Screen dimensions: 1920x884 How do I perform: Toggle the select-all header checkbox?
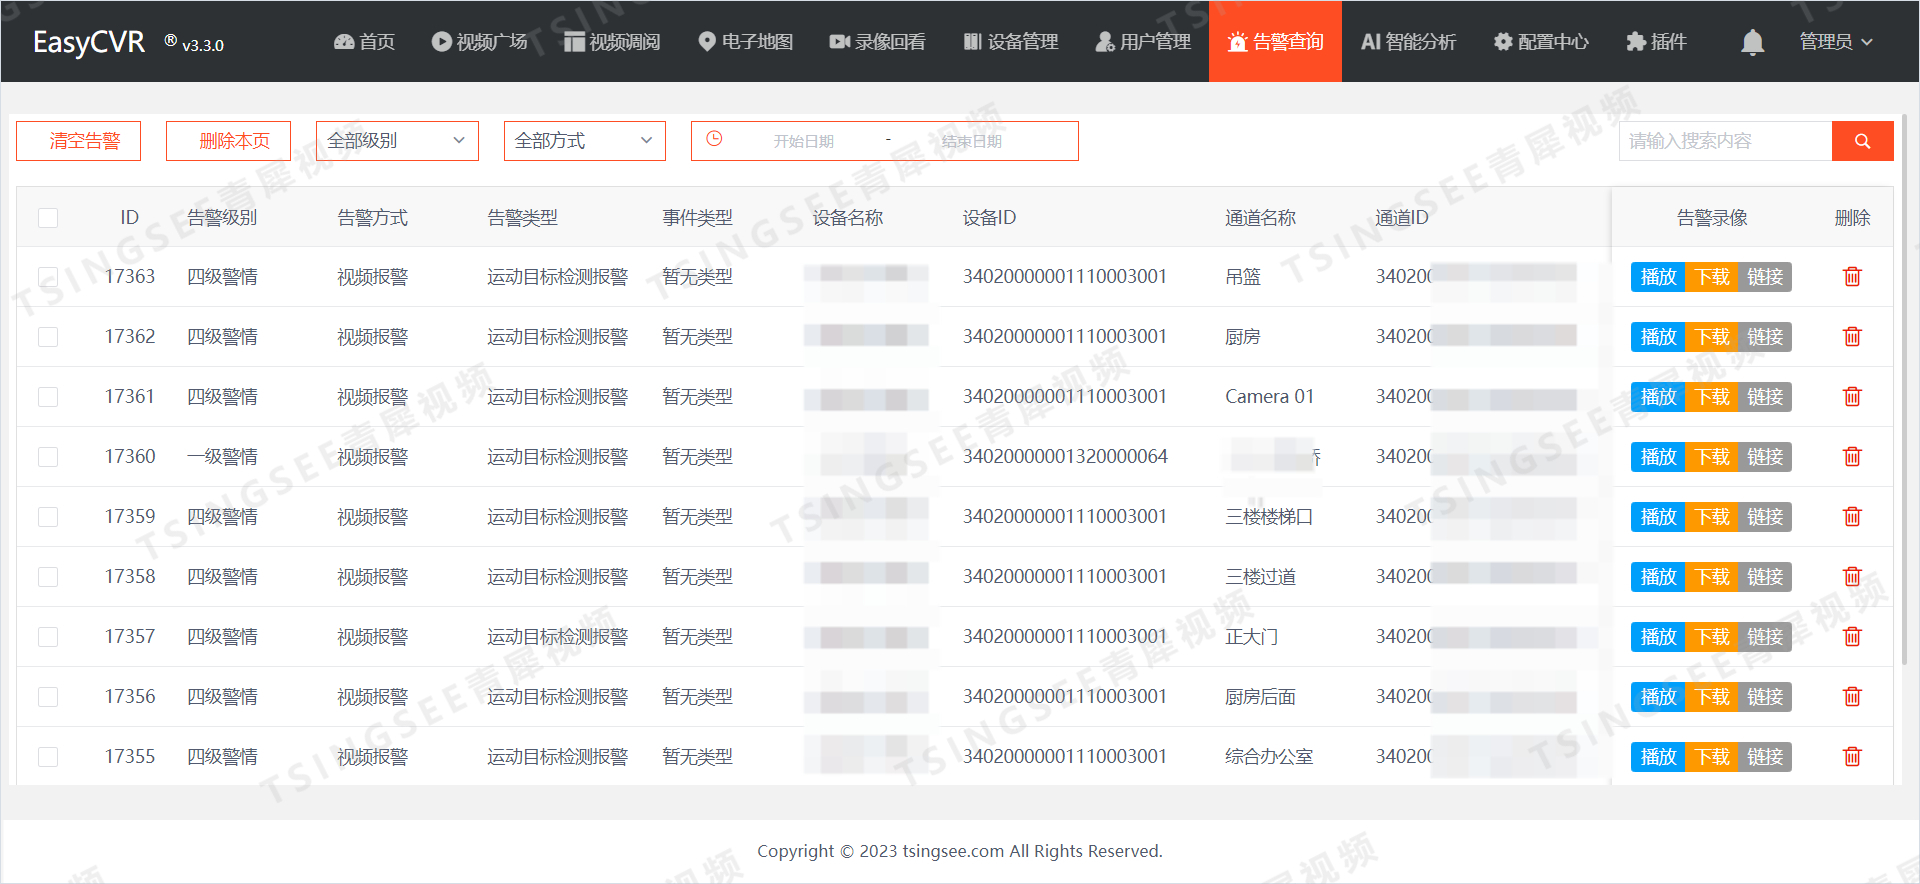48,218
